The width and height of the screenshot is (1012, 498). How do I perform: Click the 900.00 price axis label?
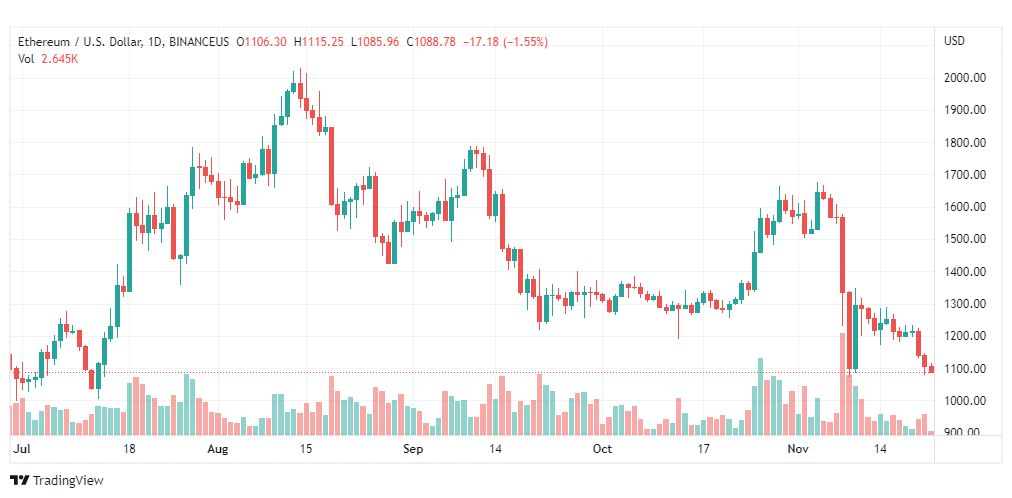click(x=966, y=433)
